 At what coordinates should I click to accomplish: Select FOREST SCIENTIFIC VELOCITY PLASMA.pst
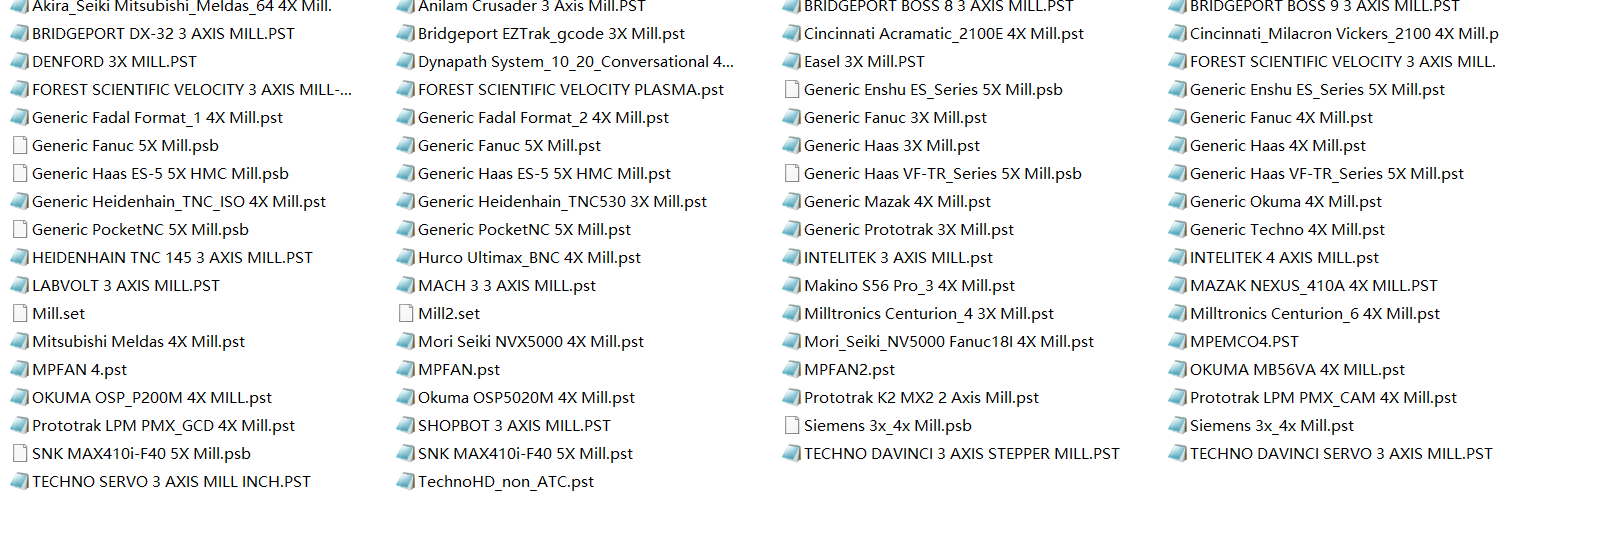click(x=571, y=89)
